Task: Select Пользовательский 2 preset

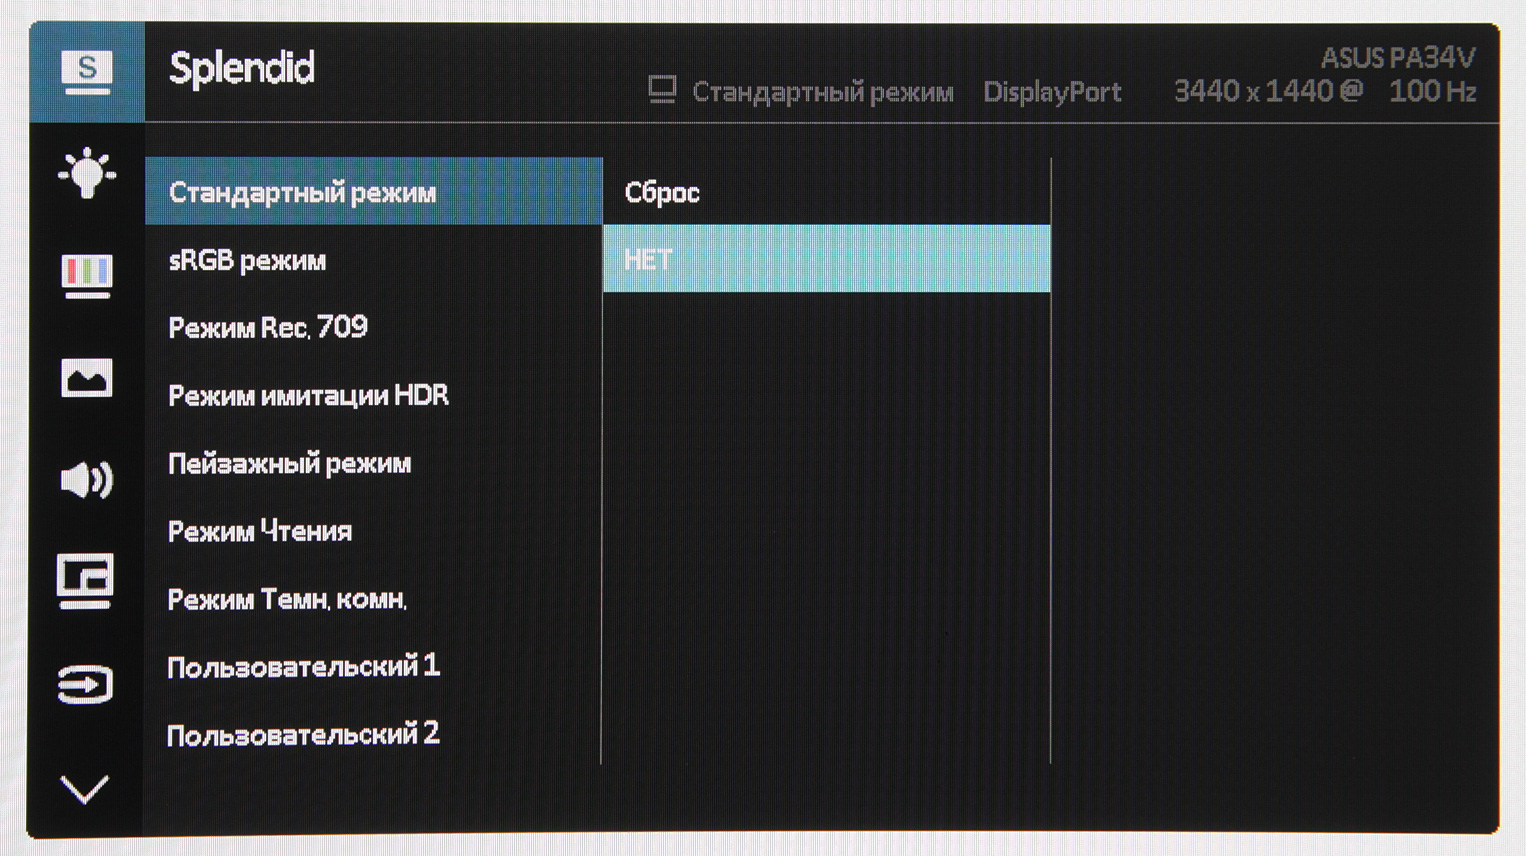Action: [x=303, y=735]
